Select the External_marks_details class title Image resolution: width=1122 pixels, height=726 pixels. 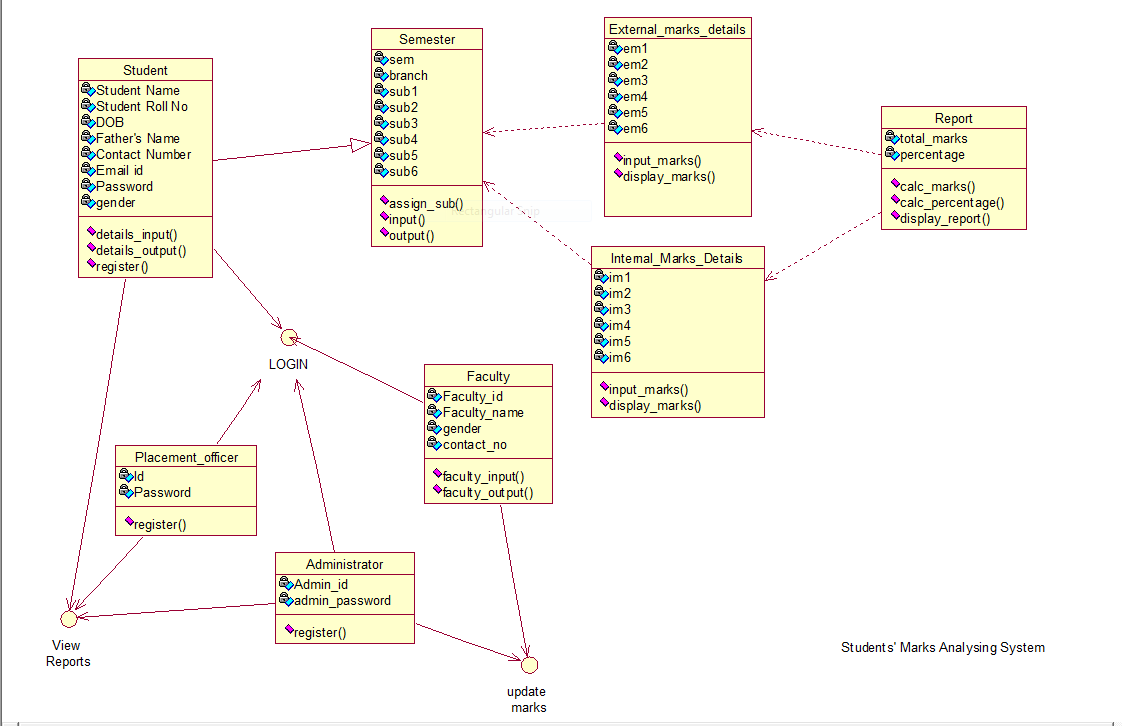(x=677, y=29)
